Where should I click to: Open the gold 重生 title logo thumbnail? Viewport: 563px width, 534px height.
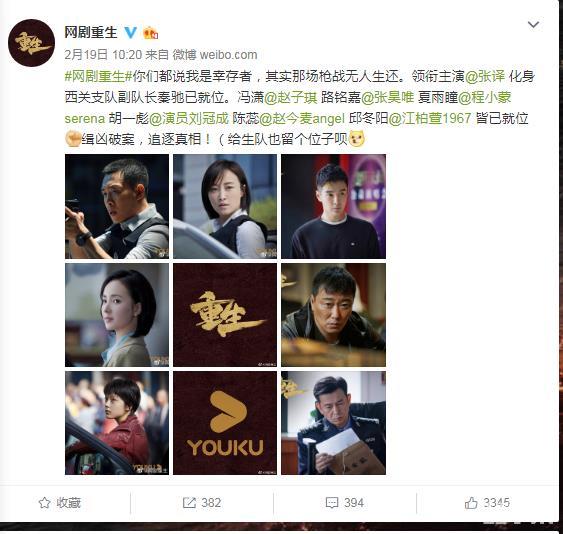point(225,315)
